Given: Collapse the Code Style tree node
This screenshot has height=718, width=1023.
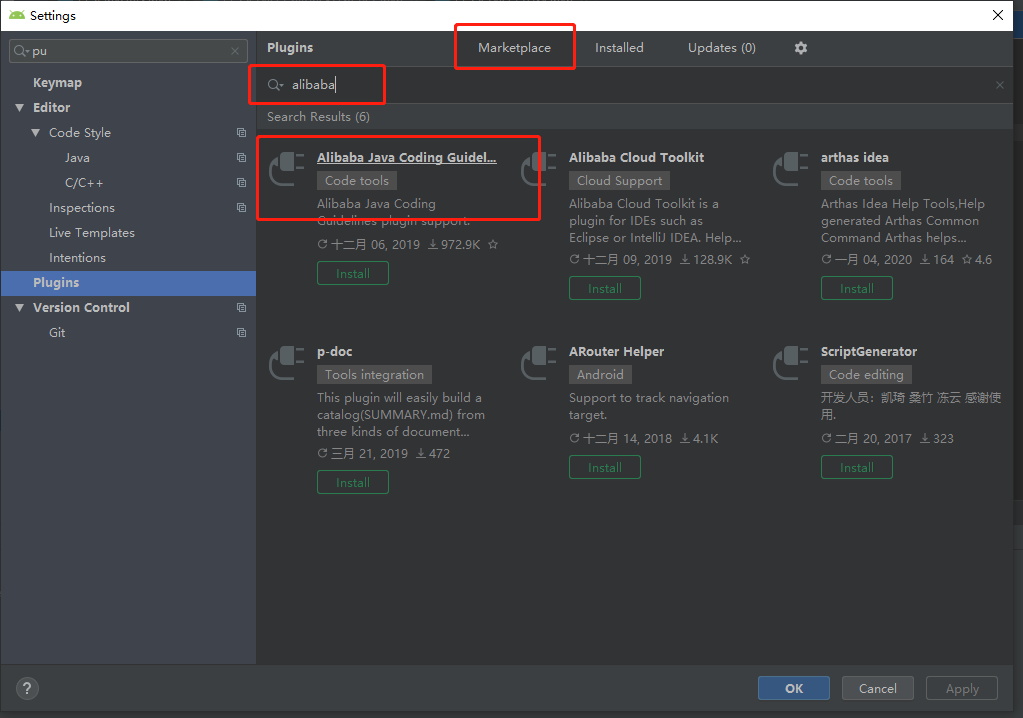Looking at the screenshot, I should click(x=35, y=132).
